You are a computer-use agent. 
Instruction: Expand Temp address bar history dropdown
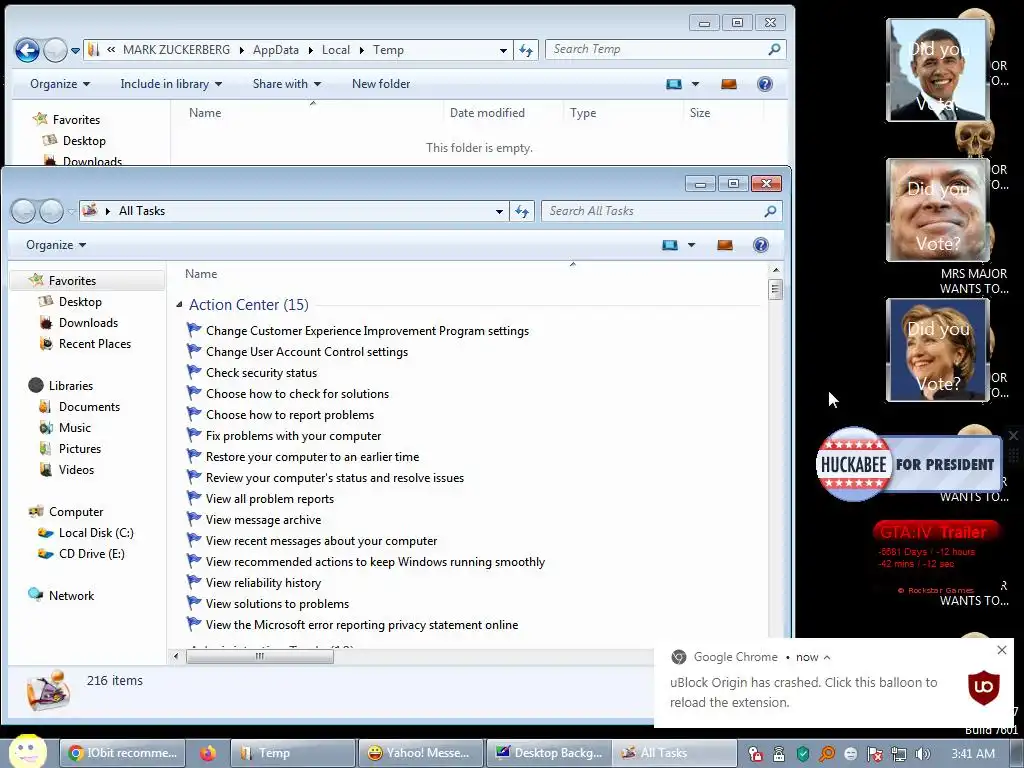click(503, 50)
